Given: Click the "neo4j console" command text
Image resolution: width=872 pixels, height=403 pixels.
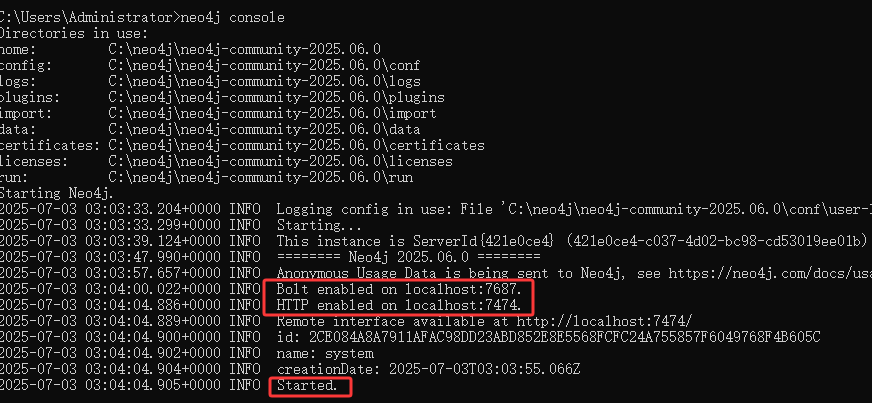Looking at the screenshot, I should coord(232,18).
